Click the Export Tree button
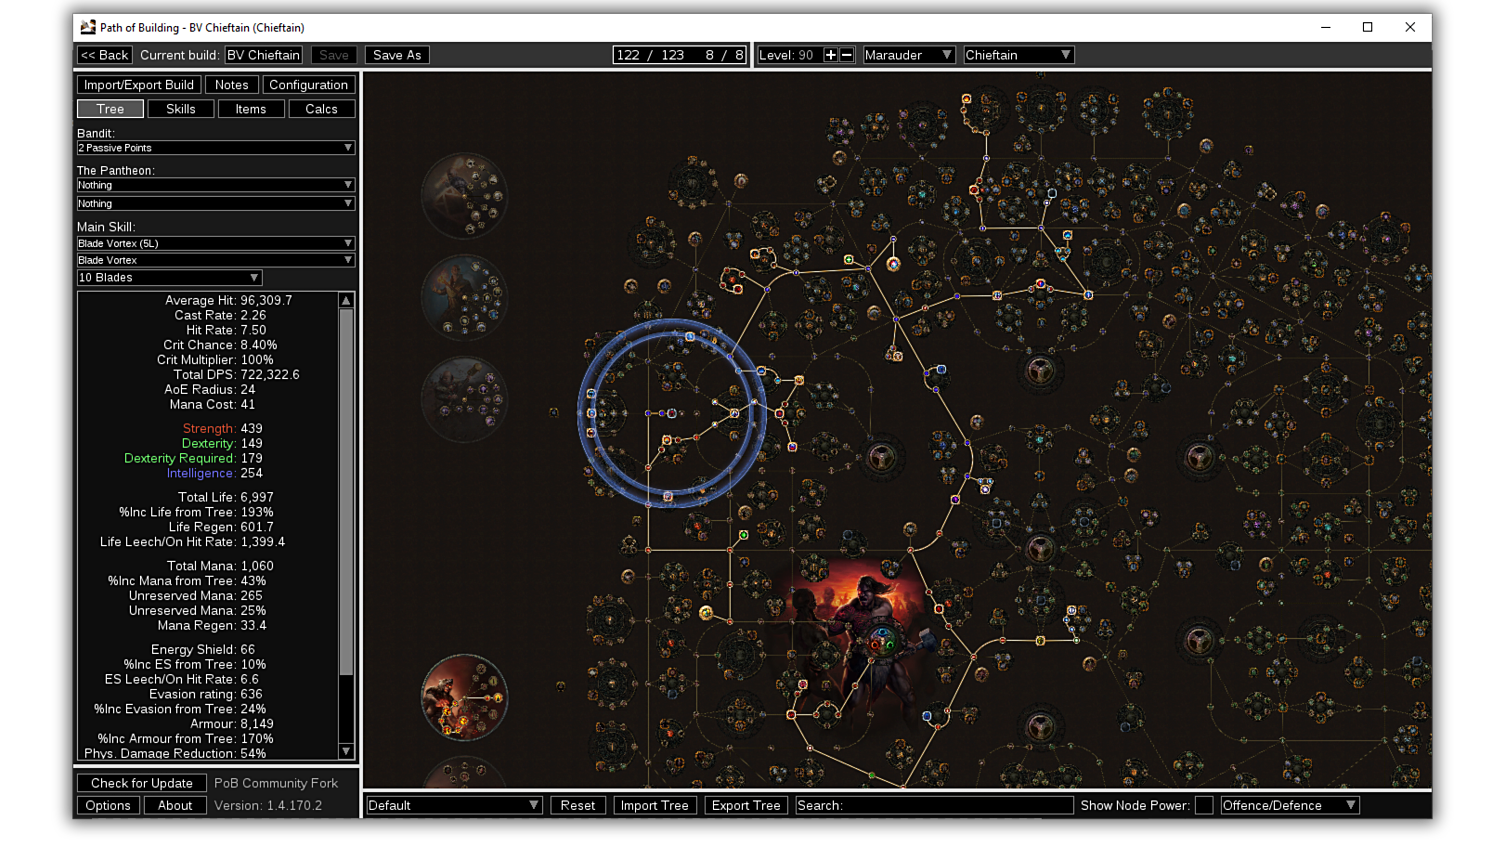The height and width of the screenshot is (846, 1504). pyautogui.click(x=746, y=805)
